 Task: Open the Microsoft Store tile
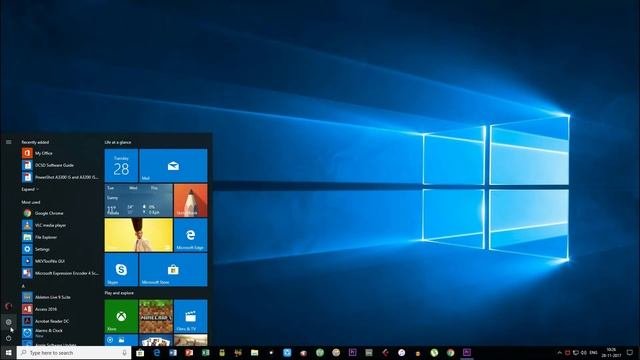(173, 269)
